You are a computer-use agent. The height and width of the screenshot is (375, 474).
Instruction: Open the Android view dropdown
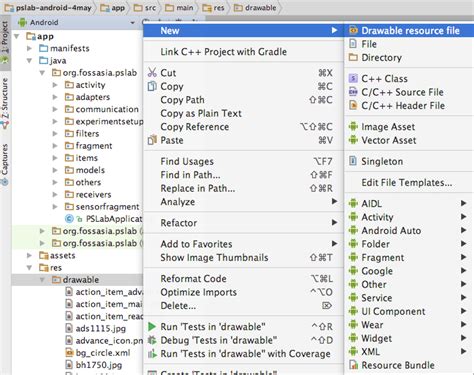pos(77,22)
